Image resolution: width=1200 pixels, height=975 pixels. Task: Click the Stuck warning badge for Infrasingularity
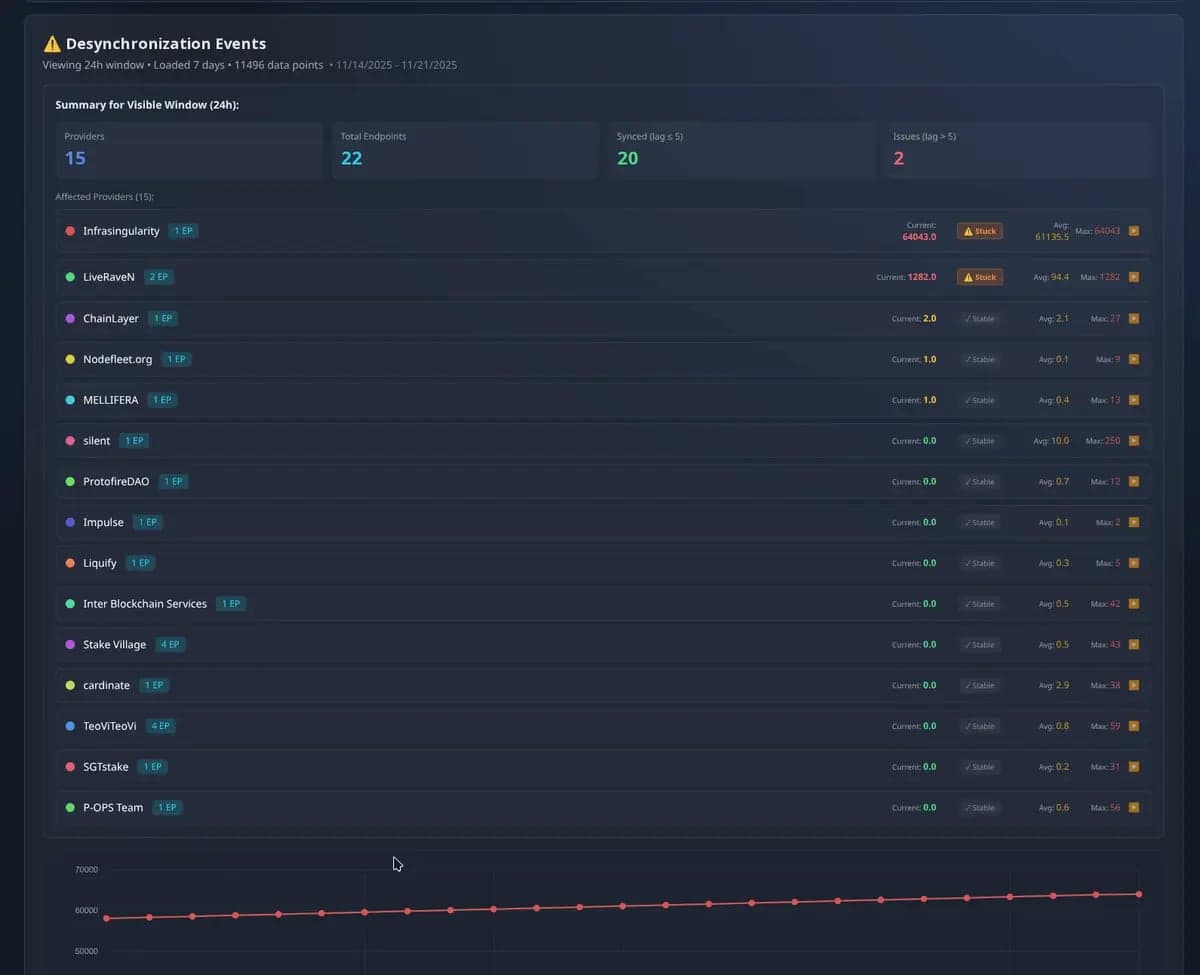(979, 231)
